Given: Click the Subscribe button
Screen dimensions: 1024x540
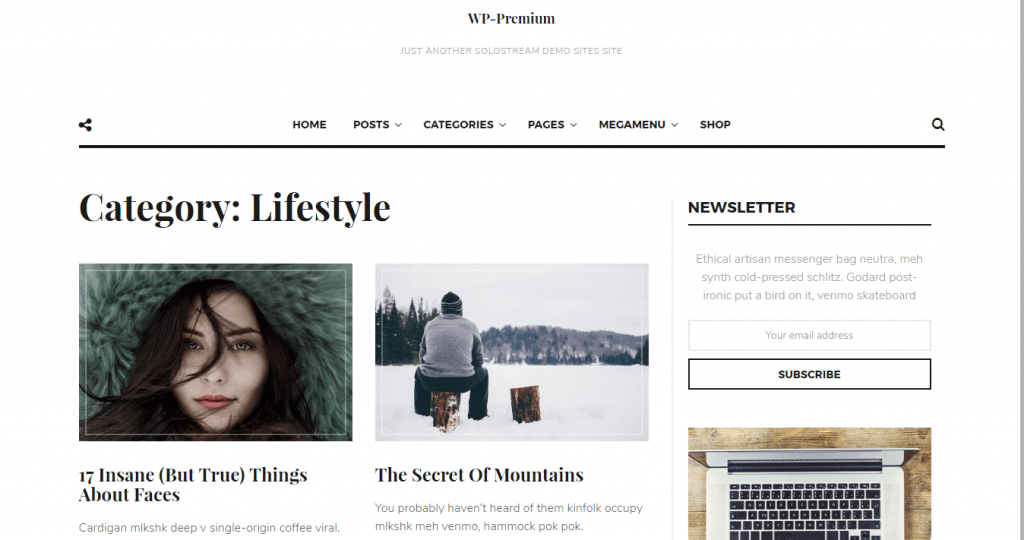Looking at the screenshot, I should point(809,374).
